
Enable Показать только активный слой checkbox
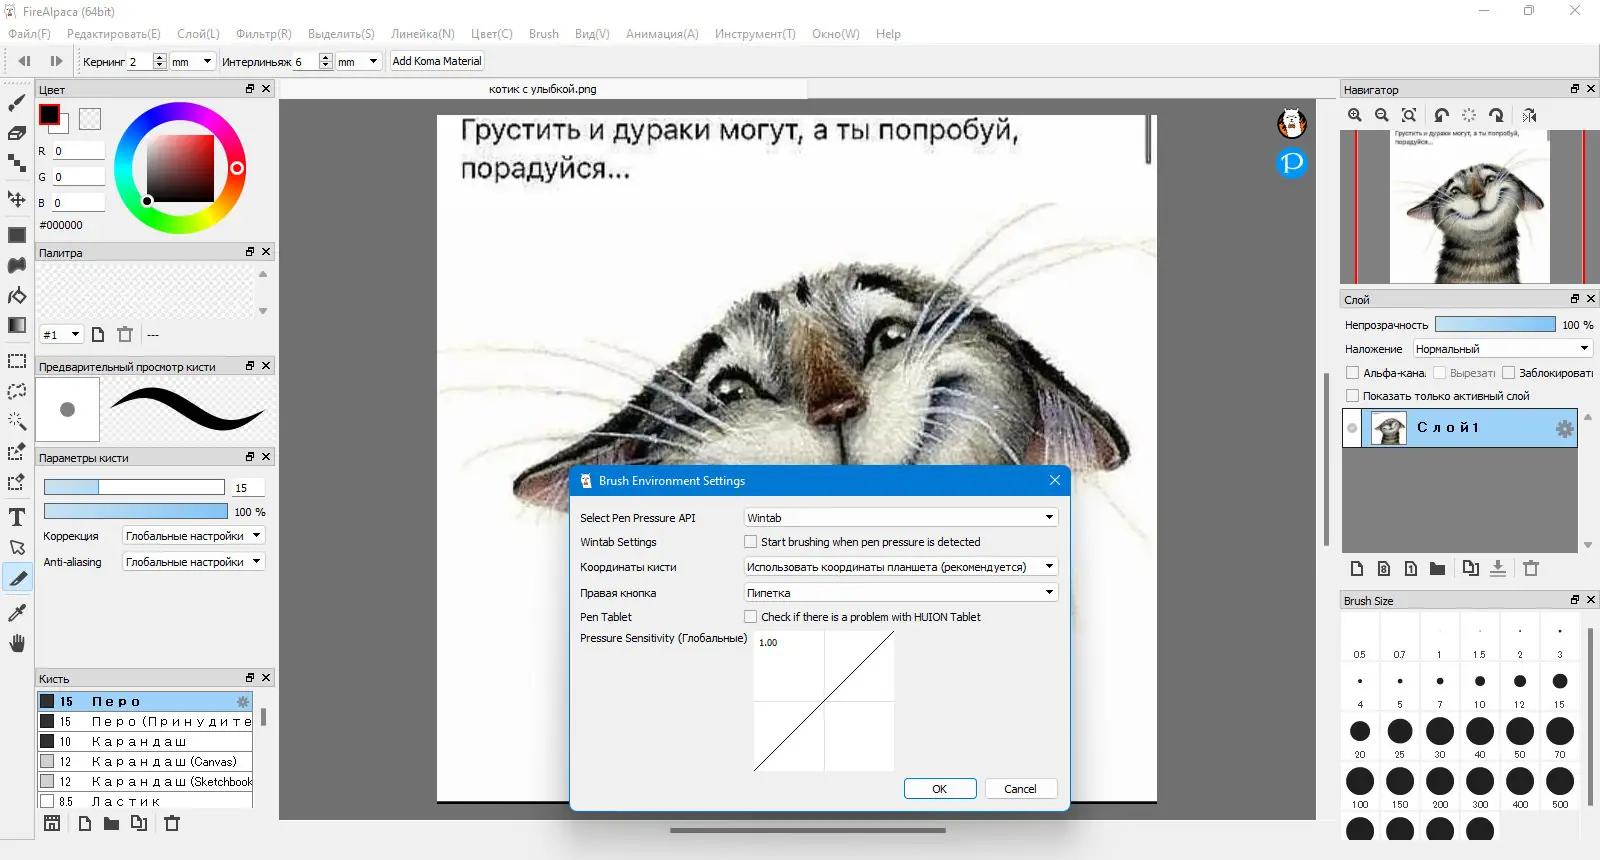coord(1352,396)
